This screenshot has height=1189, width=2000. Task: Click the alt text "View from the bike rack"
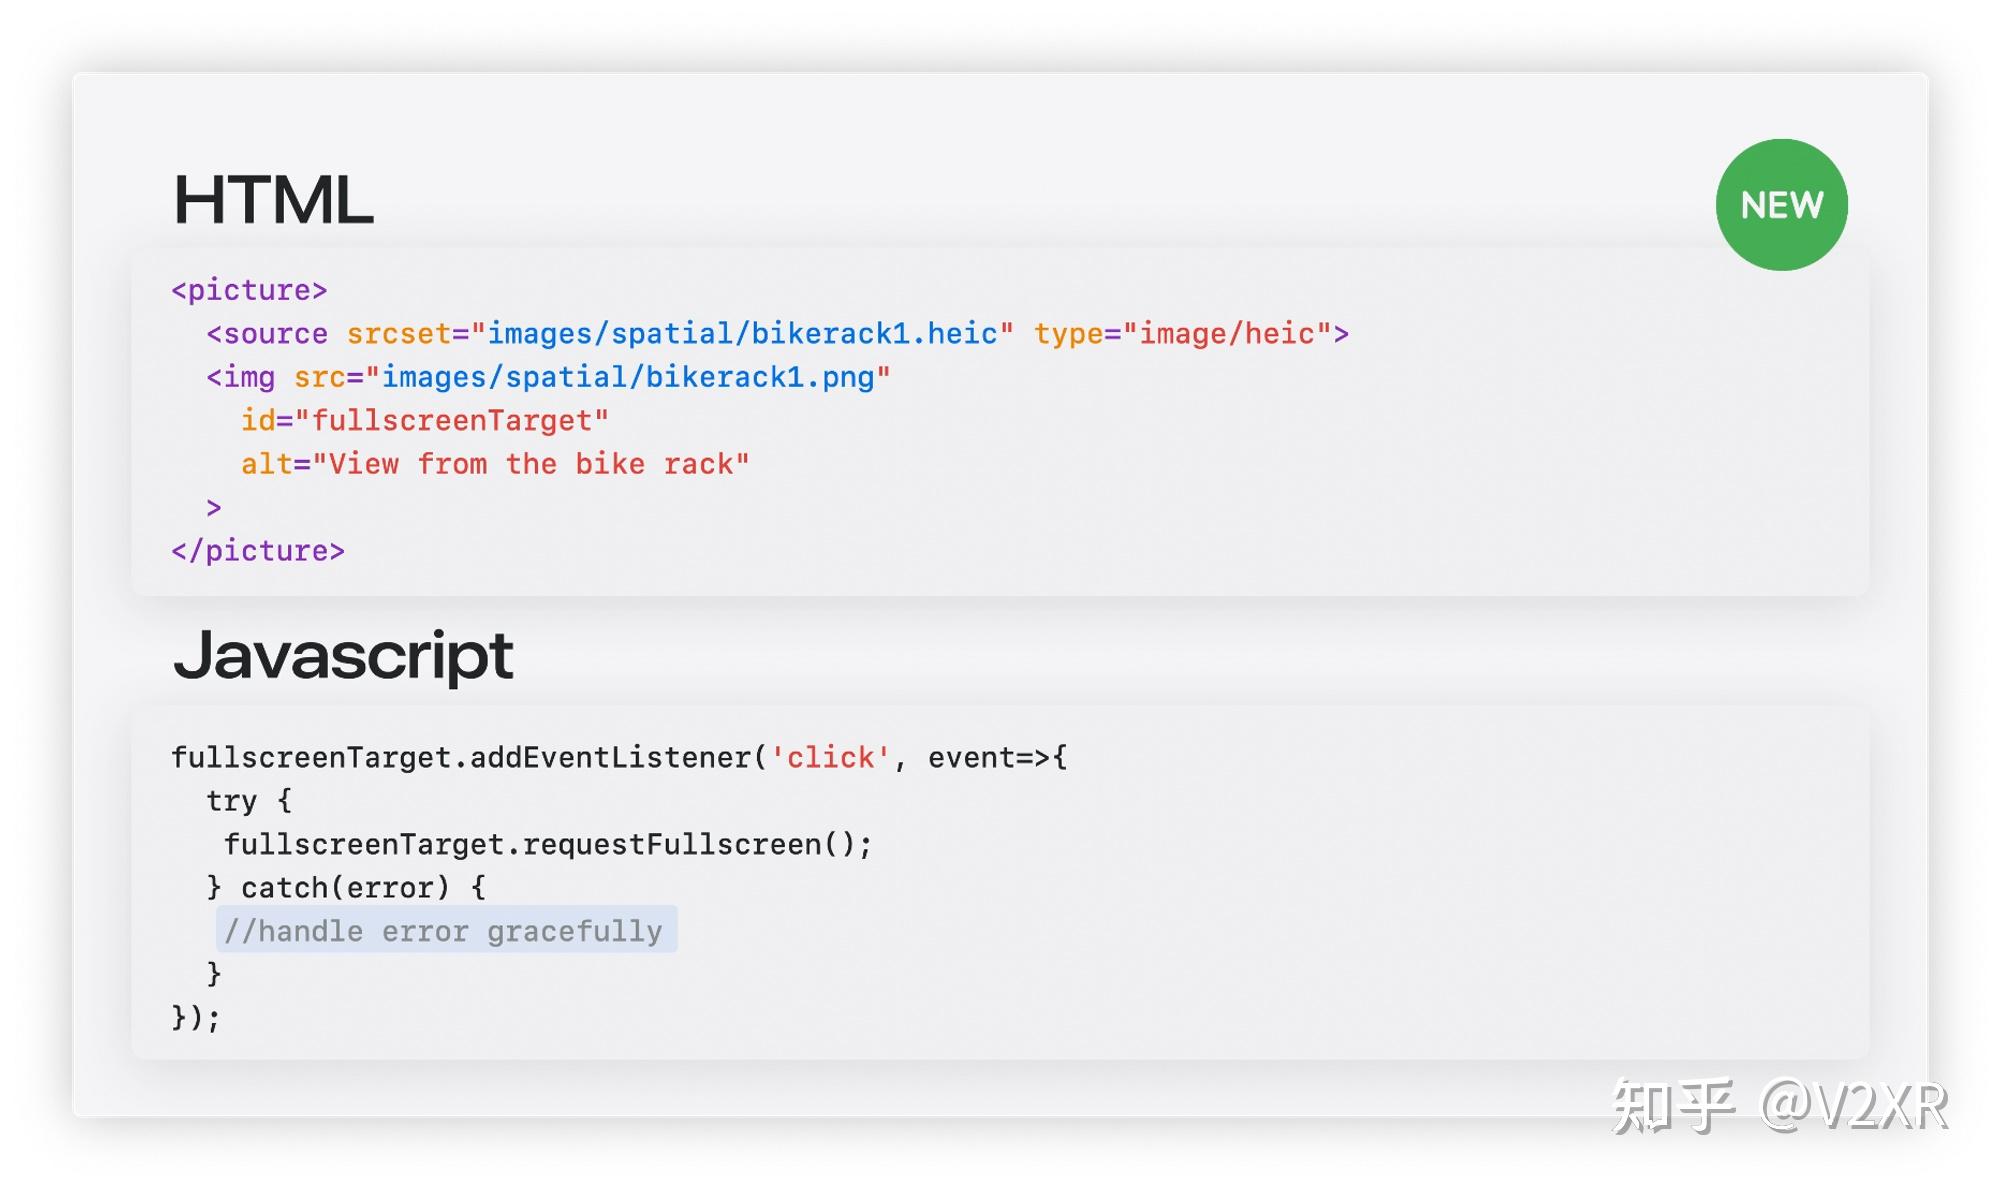pyautogui.click(x=531, y=464)
